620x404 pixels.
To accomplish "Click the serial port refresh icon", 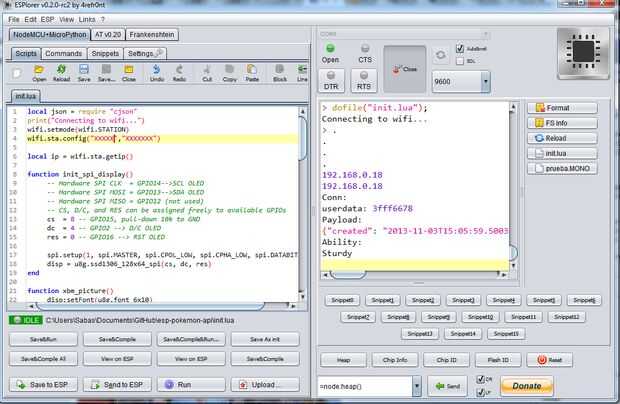I will point(442,55).
